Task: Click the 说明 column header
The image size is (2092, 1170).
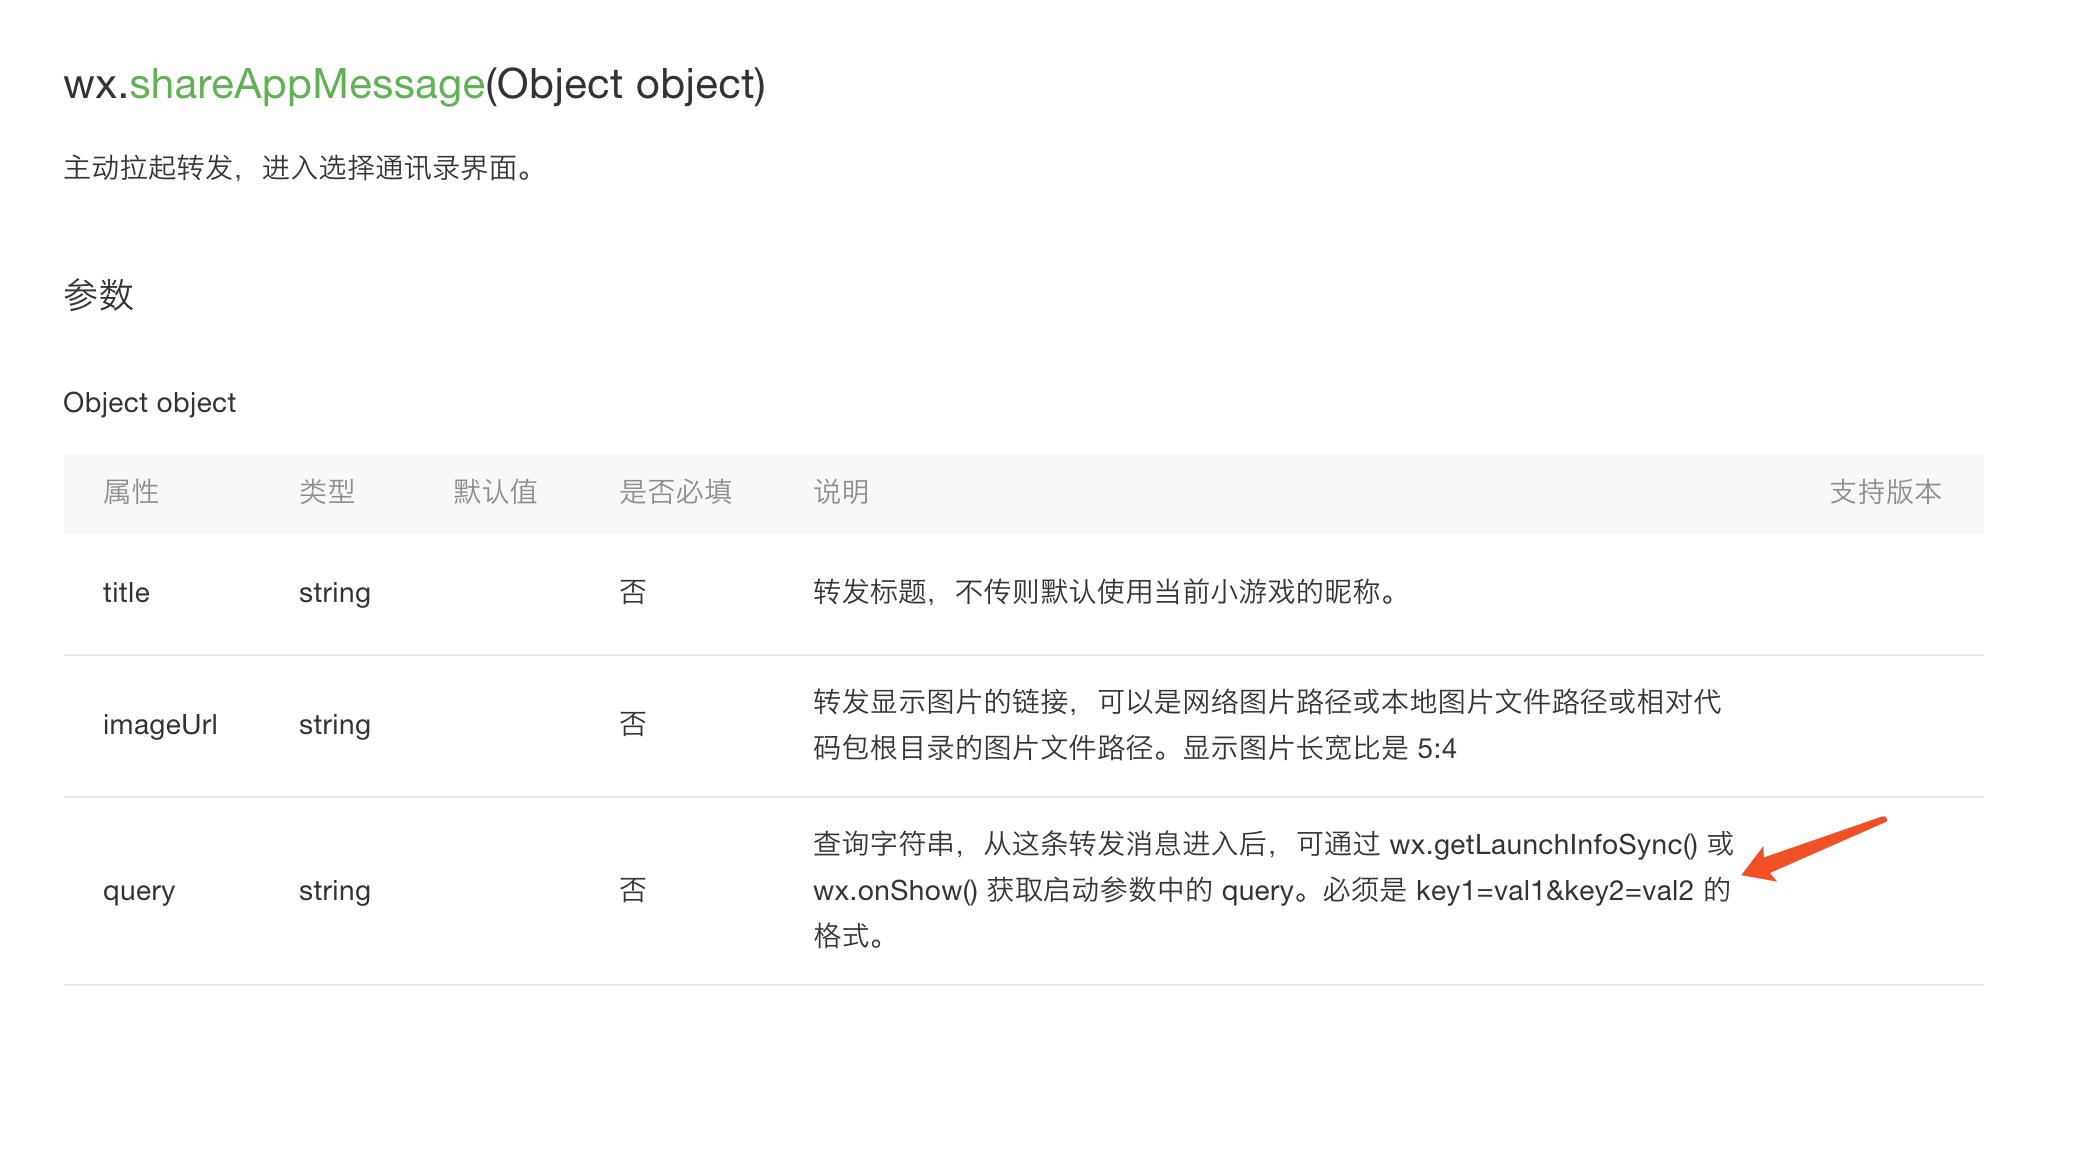Action: click(x=841, y=492)
